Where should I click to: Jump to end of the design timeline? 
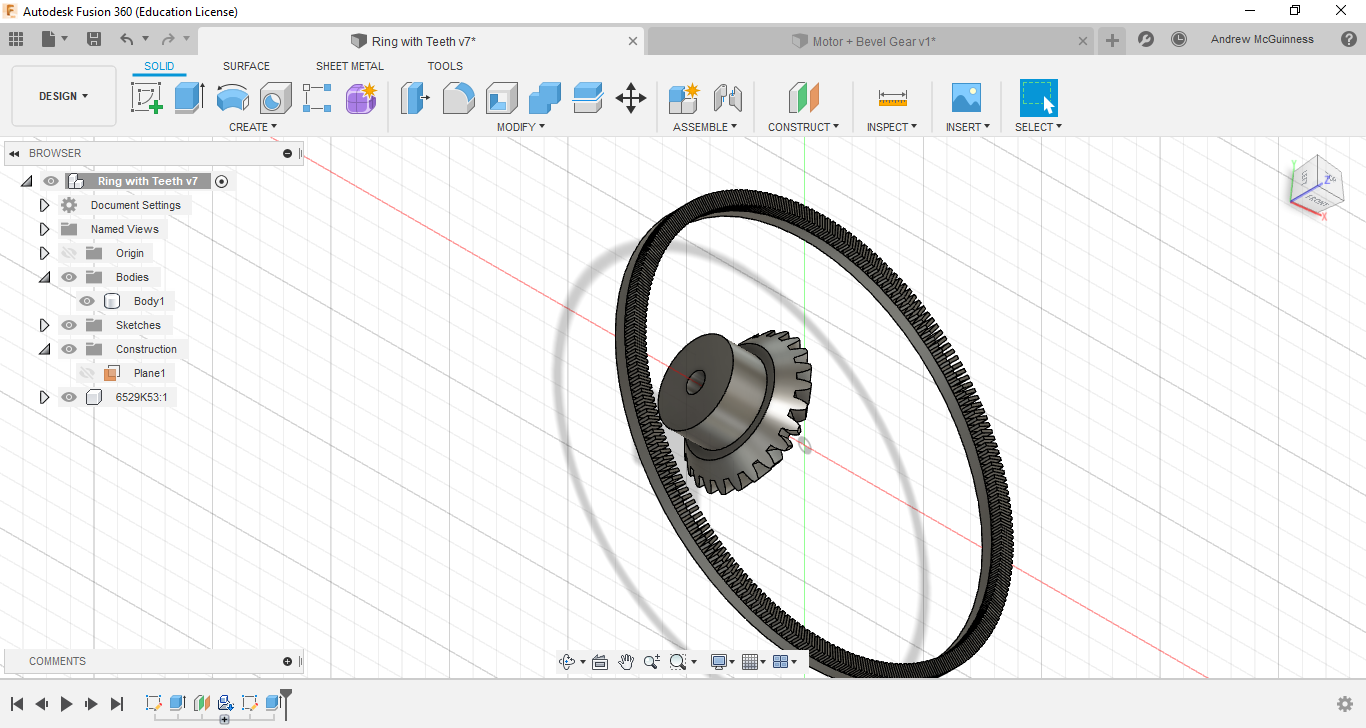pyautogui.click(x=116, y=703)
